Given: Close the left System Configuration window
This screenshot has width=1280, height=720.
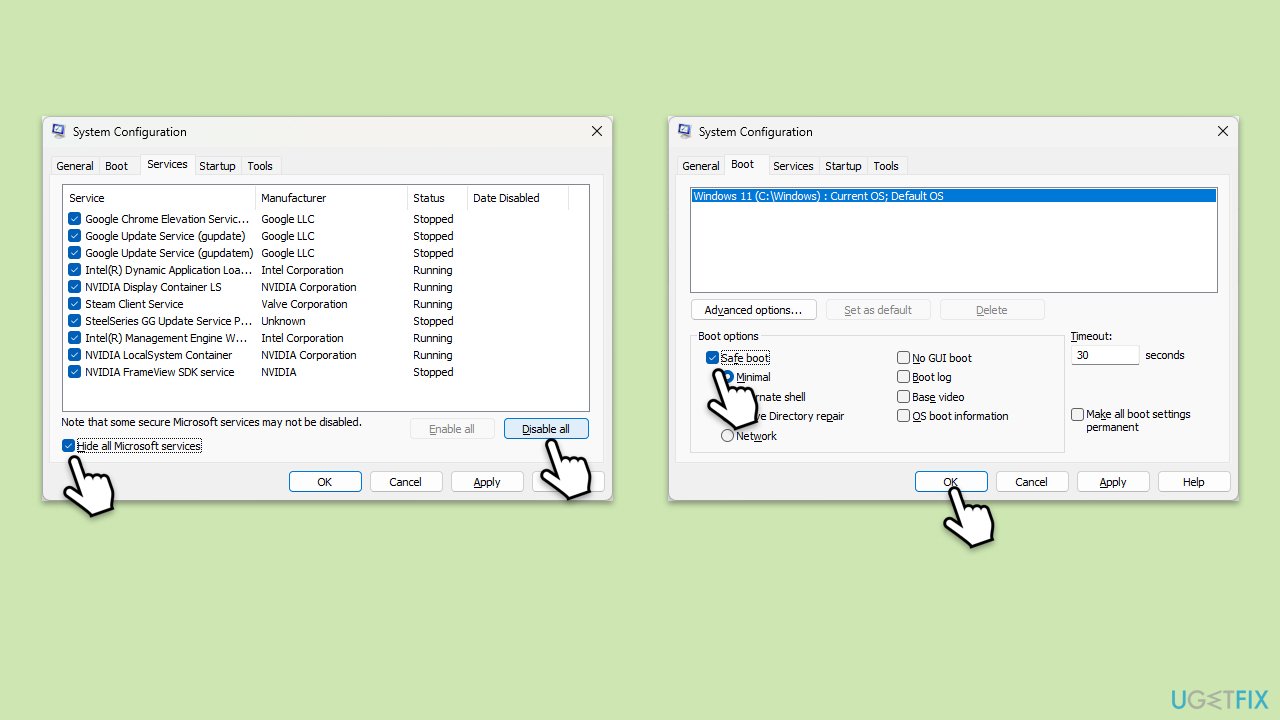Looking at the screenshot, I should click(x=597, y=131).
